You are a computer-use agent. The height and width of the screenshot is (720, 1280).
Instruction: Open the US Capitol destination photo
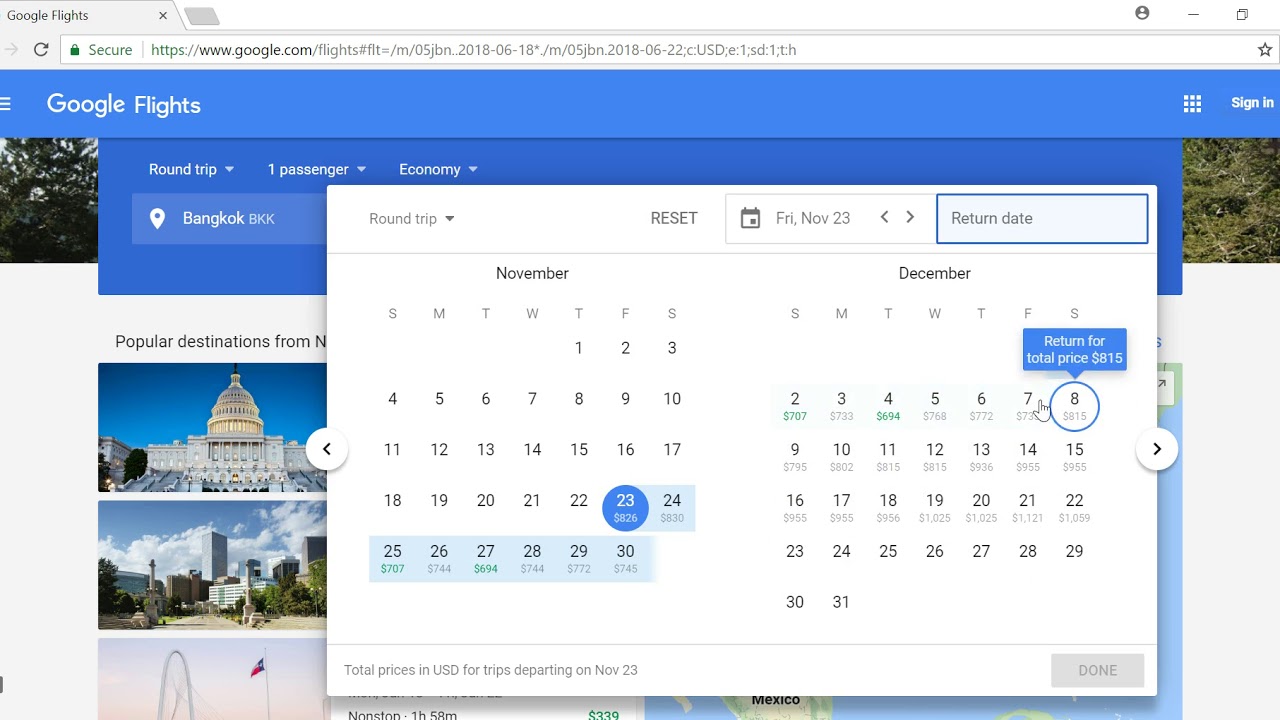coord(212,427)
